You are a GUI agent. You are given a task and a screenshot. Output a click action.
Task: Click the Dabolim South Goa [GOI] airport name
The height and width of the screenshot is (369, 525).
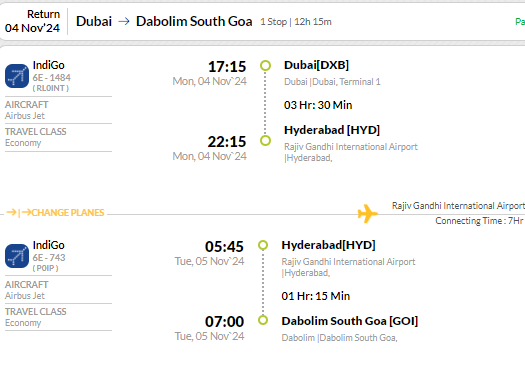pos(350,321)
